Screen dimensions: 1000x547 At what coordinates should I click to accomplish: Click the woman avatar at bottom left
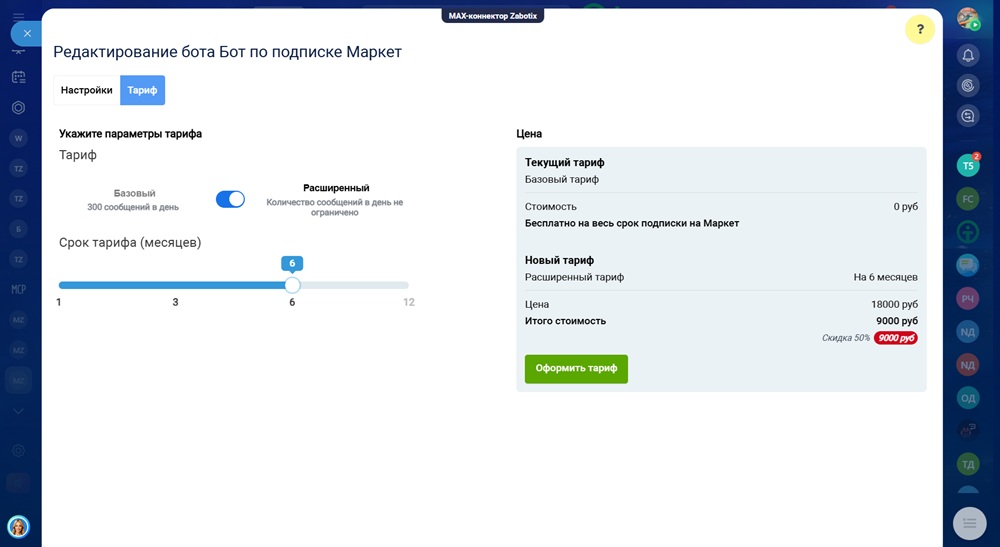tap(18, 527)
